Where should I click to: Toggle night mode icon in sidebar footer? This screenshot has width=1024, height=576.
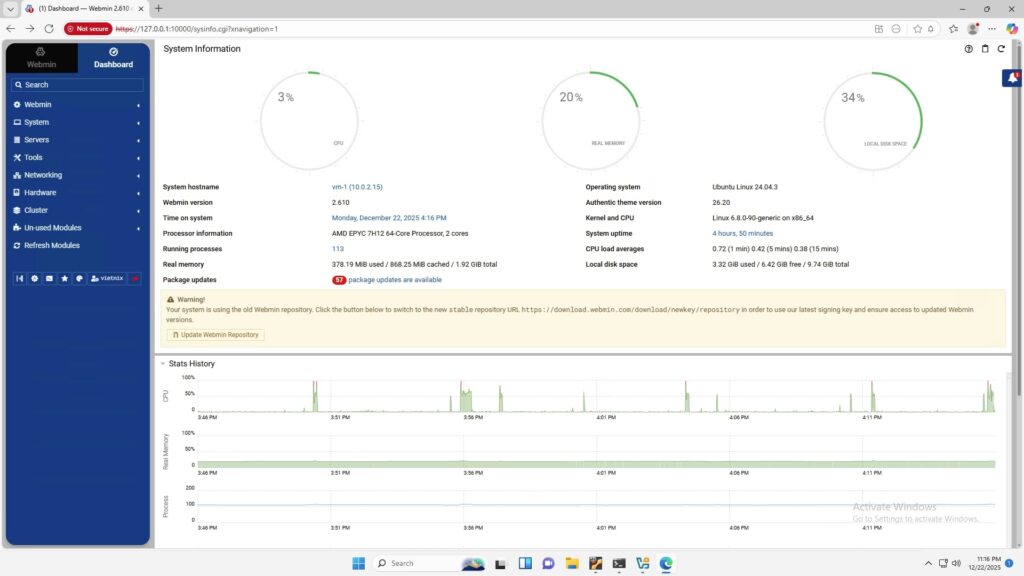35,278
